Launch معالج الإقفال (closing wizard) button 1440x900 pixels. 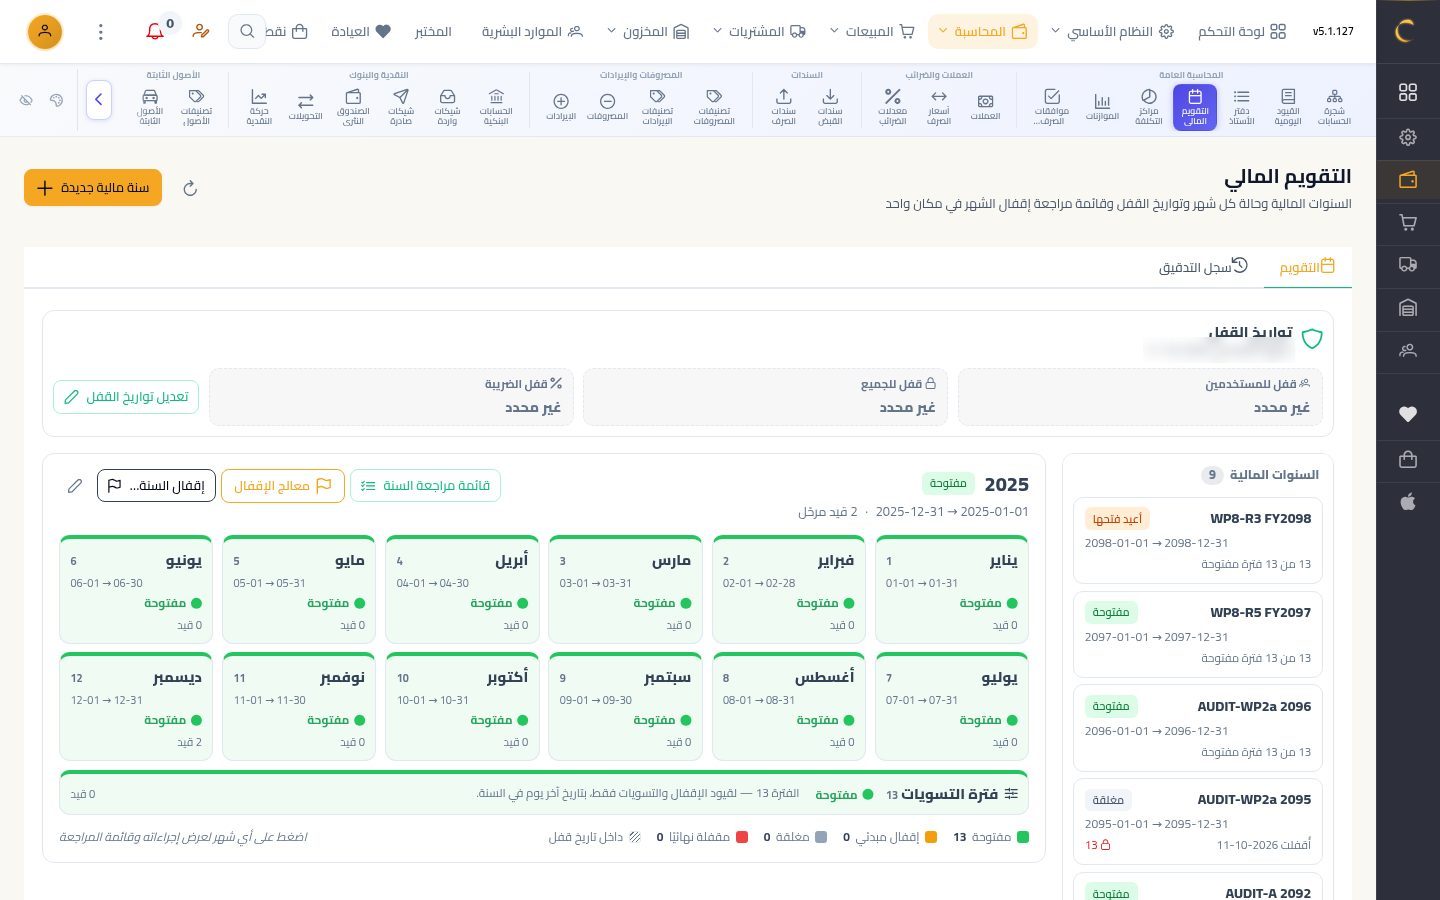click(282, 486)
